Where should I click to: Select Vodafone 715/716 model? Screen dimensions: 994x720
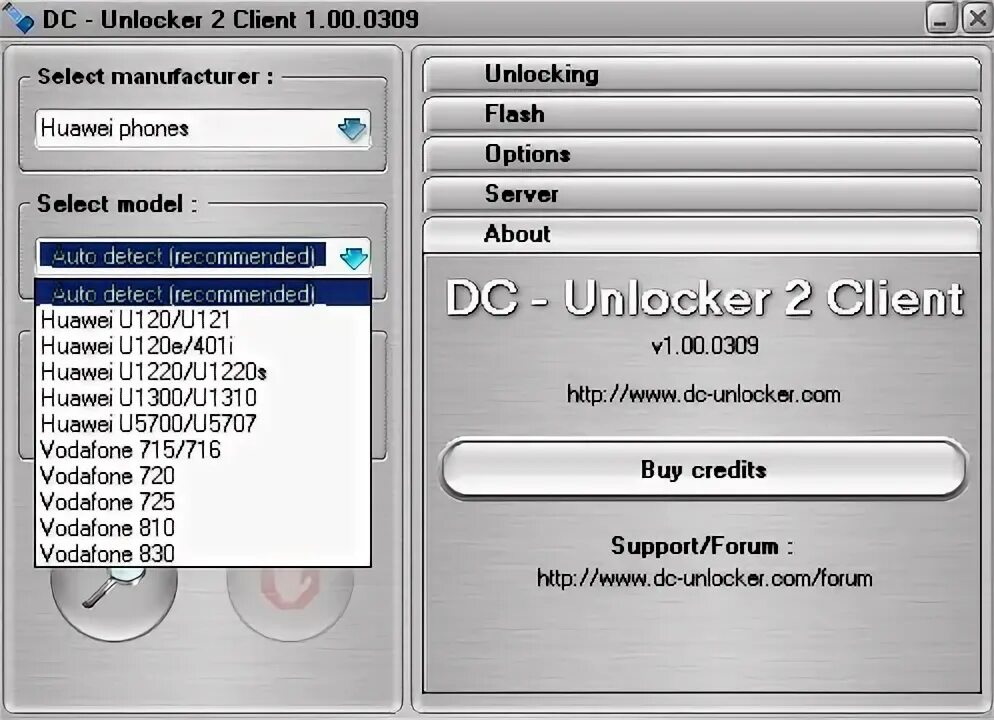203,449
